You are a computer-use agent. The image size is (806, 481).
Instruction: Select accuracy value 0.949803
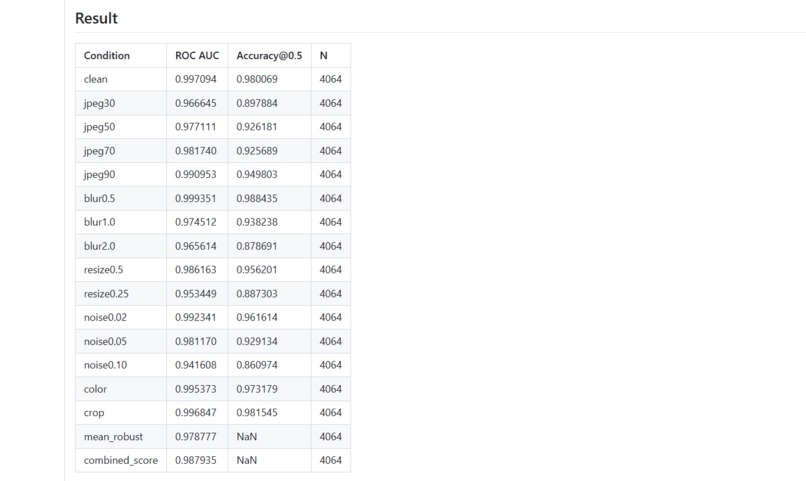[x=257, y=175]
